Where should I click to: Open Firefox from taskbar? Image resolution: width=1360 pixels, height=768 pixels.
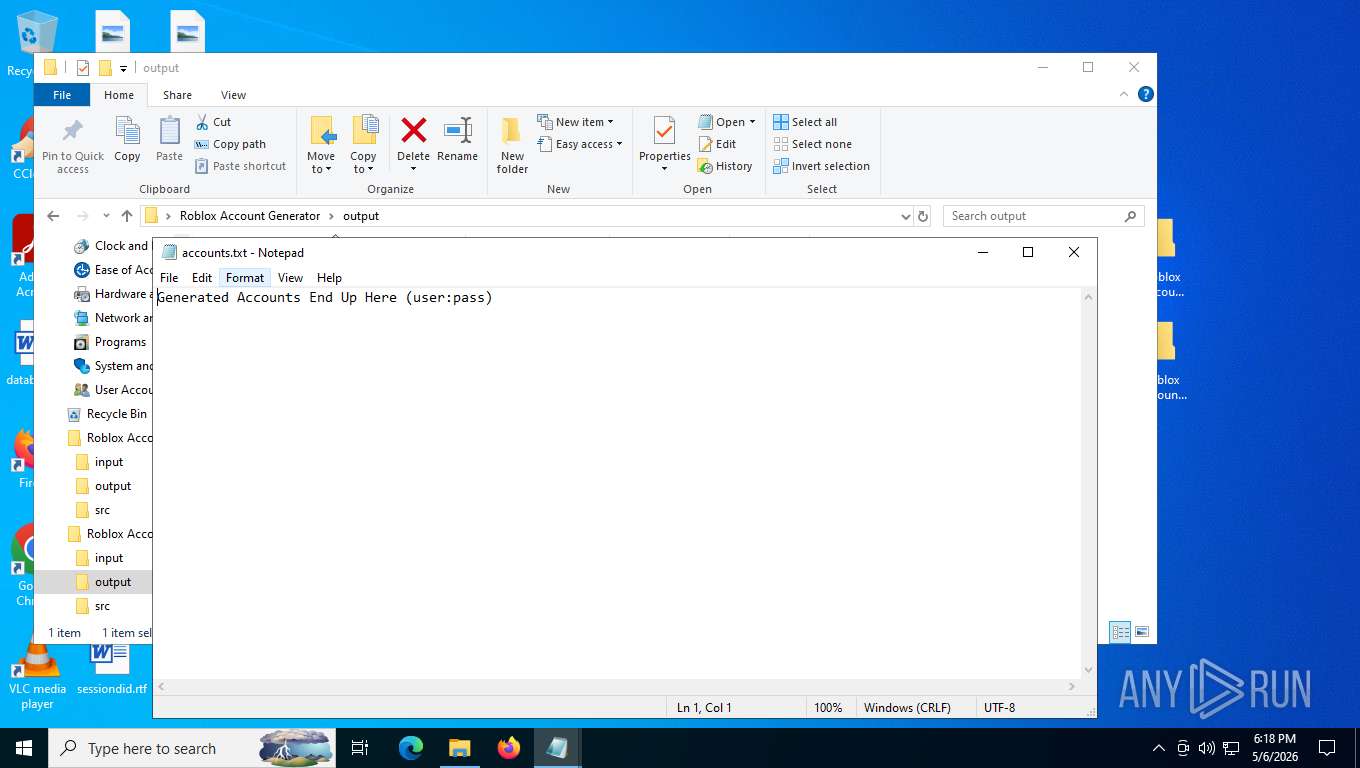pos(509,748)
